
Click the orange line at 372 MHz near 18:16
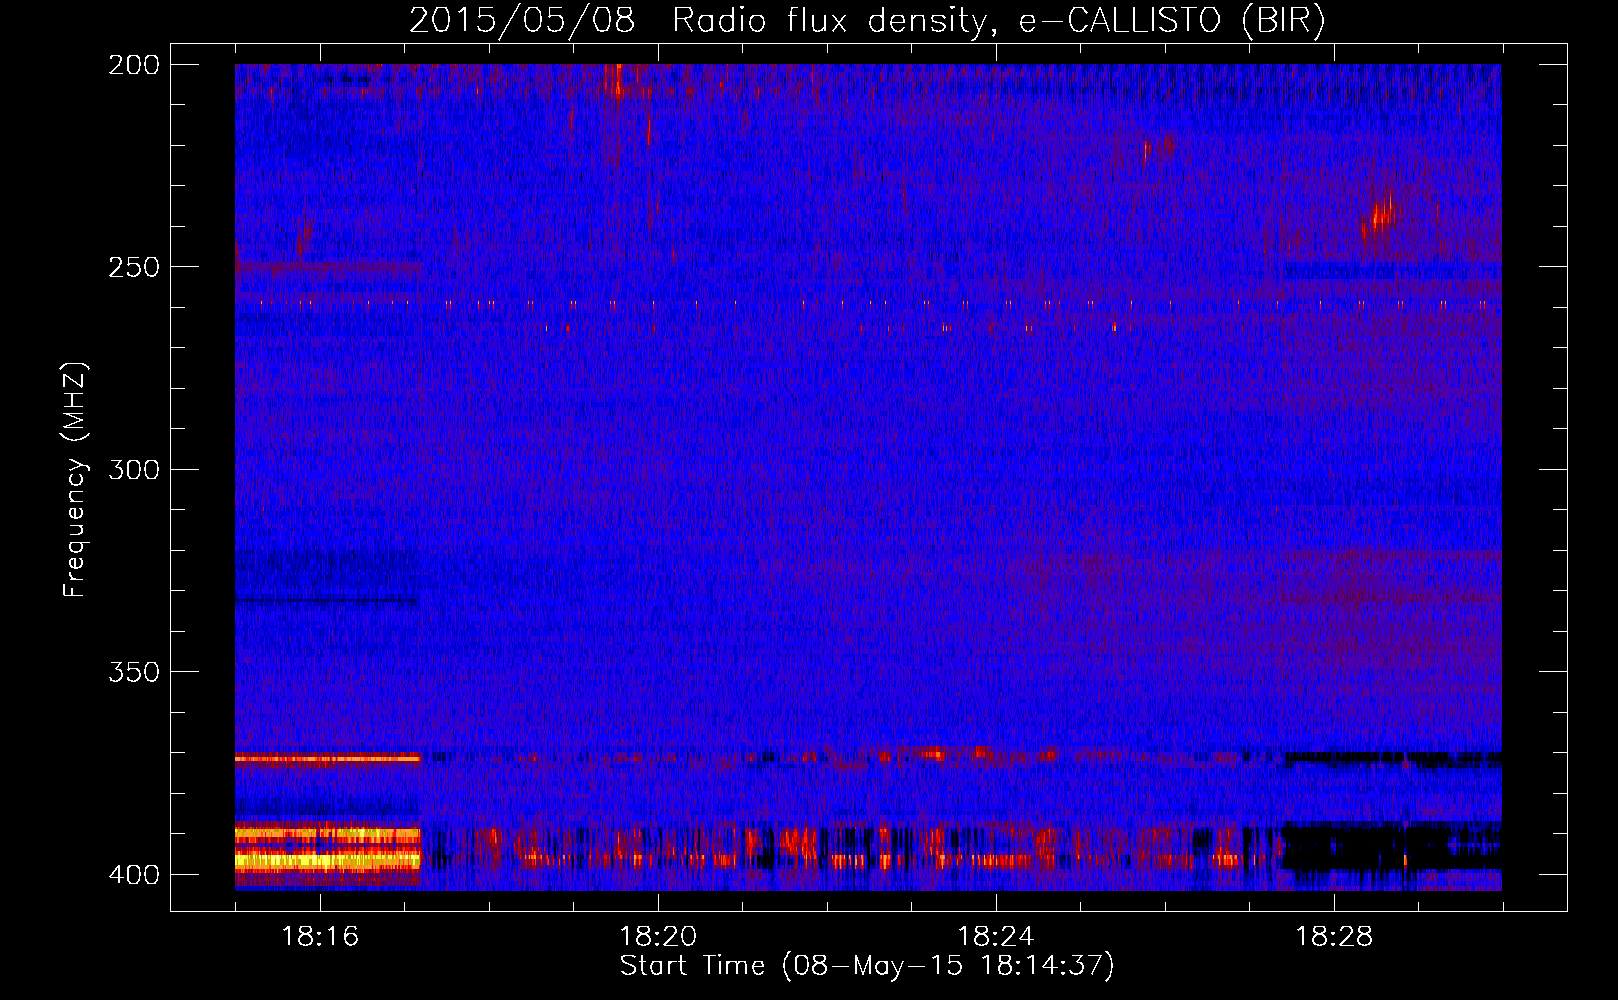coord(328,758)
